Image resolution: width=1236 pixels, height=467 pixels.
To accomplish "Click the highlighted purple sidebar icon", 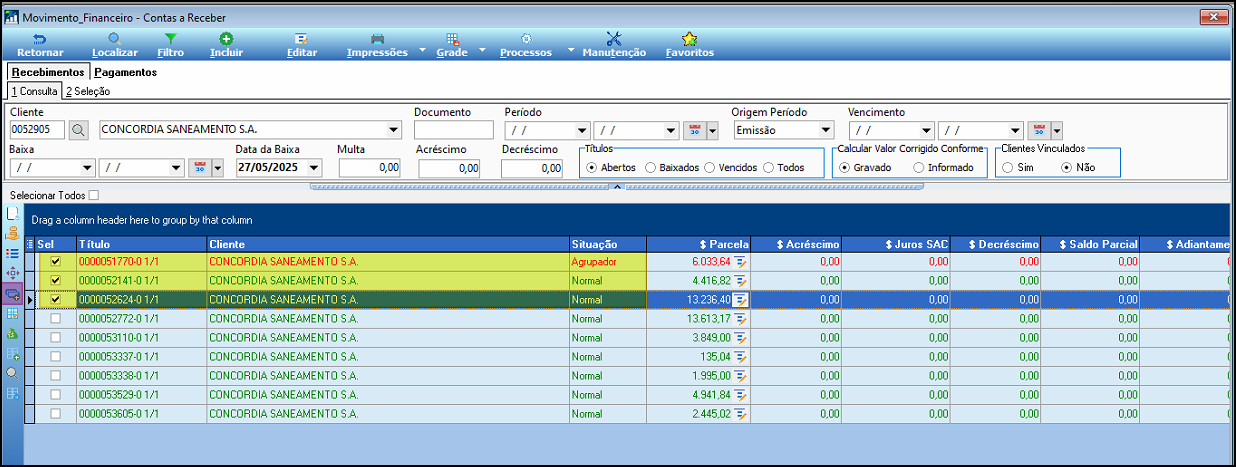I will [x=13, y=294].
